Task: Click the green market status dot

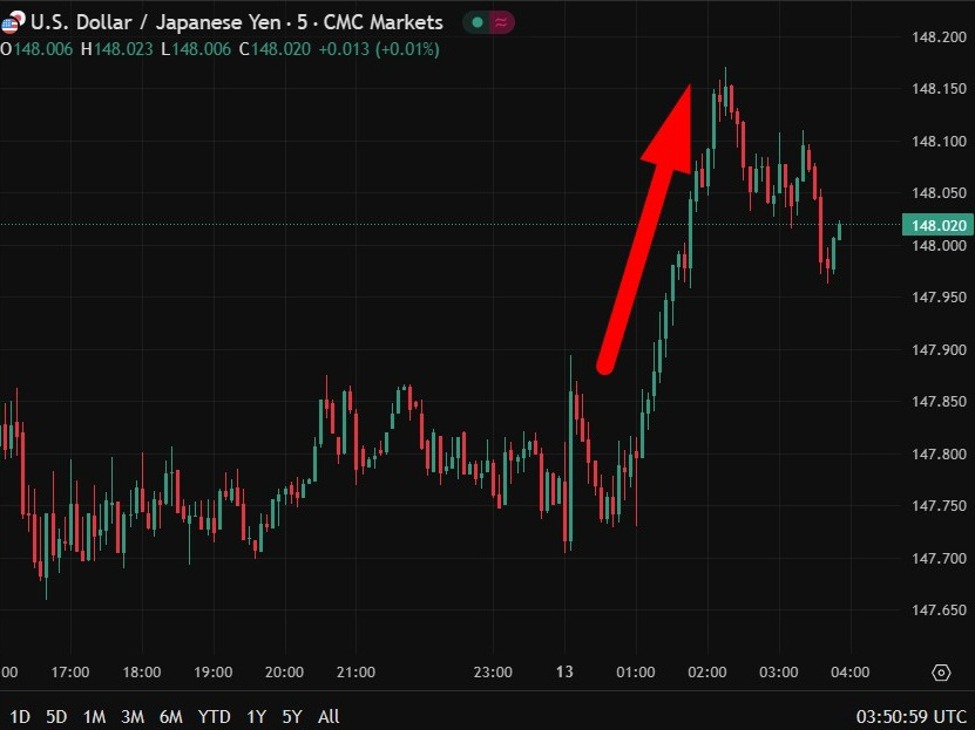Action: click(477, 22)
